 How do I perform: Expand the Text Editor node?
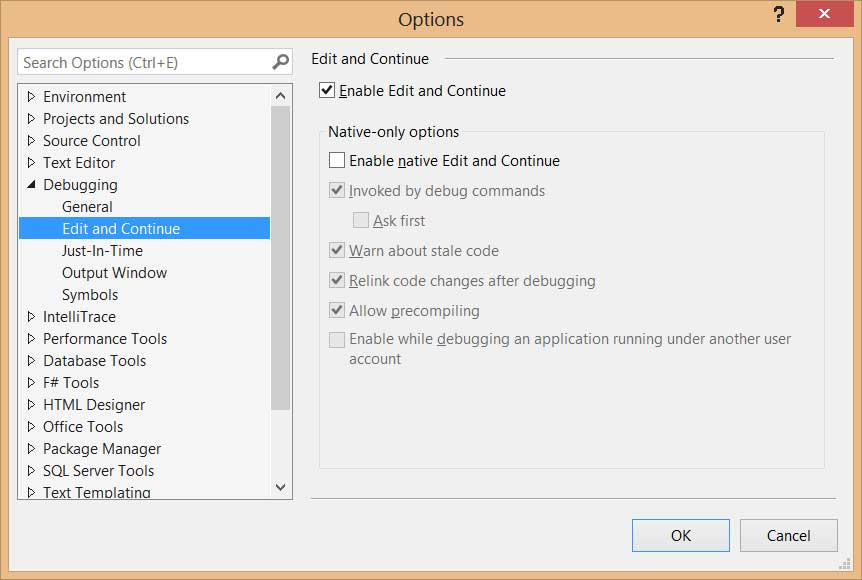click(x=31, y=163)
